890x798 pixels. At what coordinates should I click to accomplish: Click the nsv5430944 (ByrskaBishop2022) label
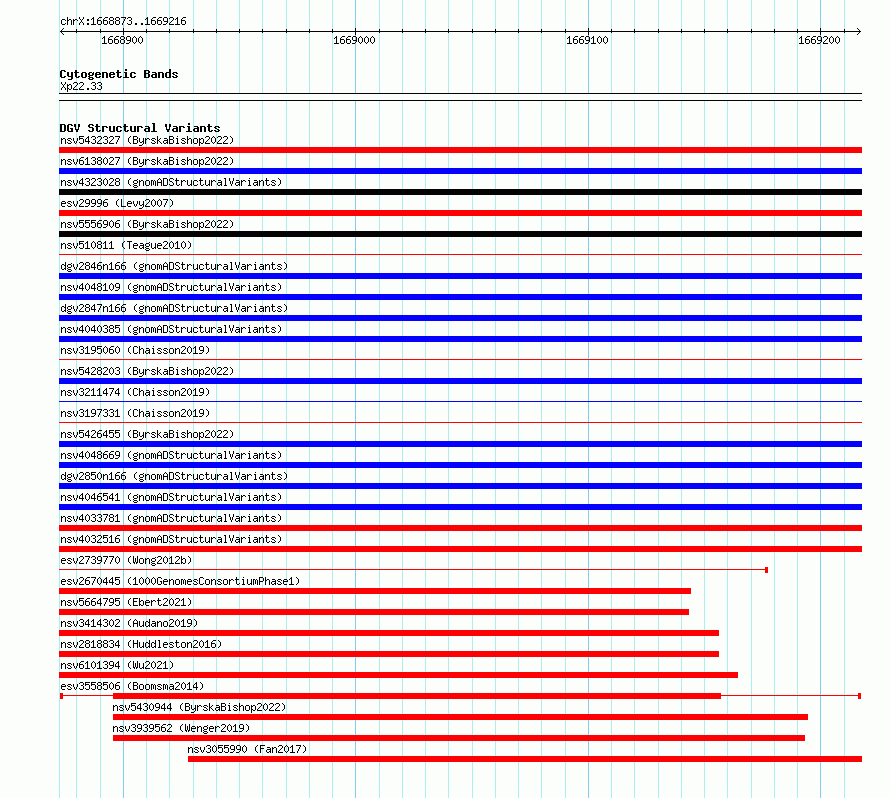[x=199, y=707]
